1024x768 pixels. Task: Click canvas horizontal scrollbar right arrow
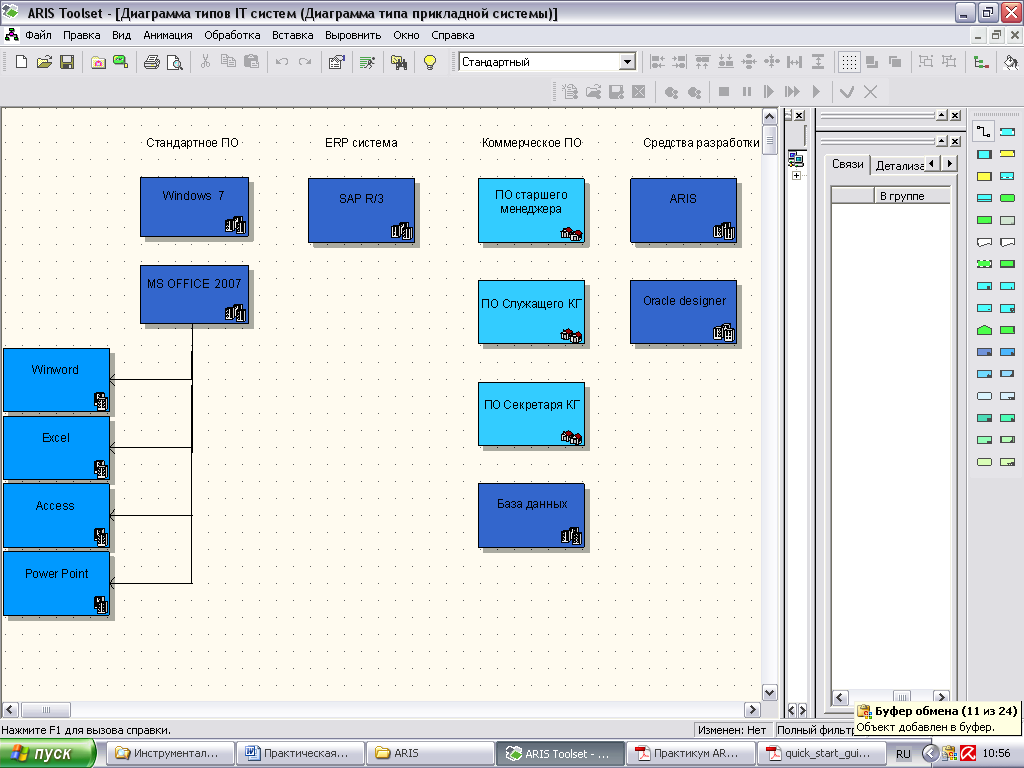pyautogui.click(x=752, y=709)
